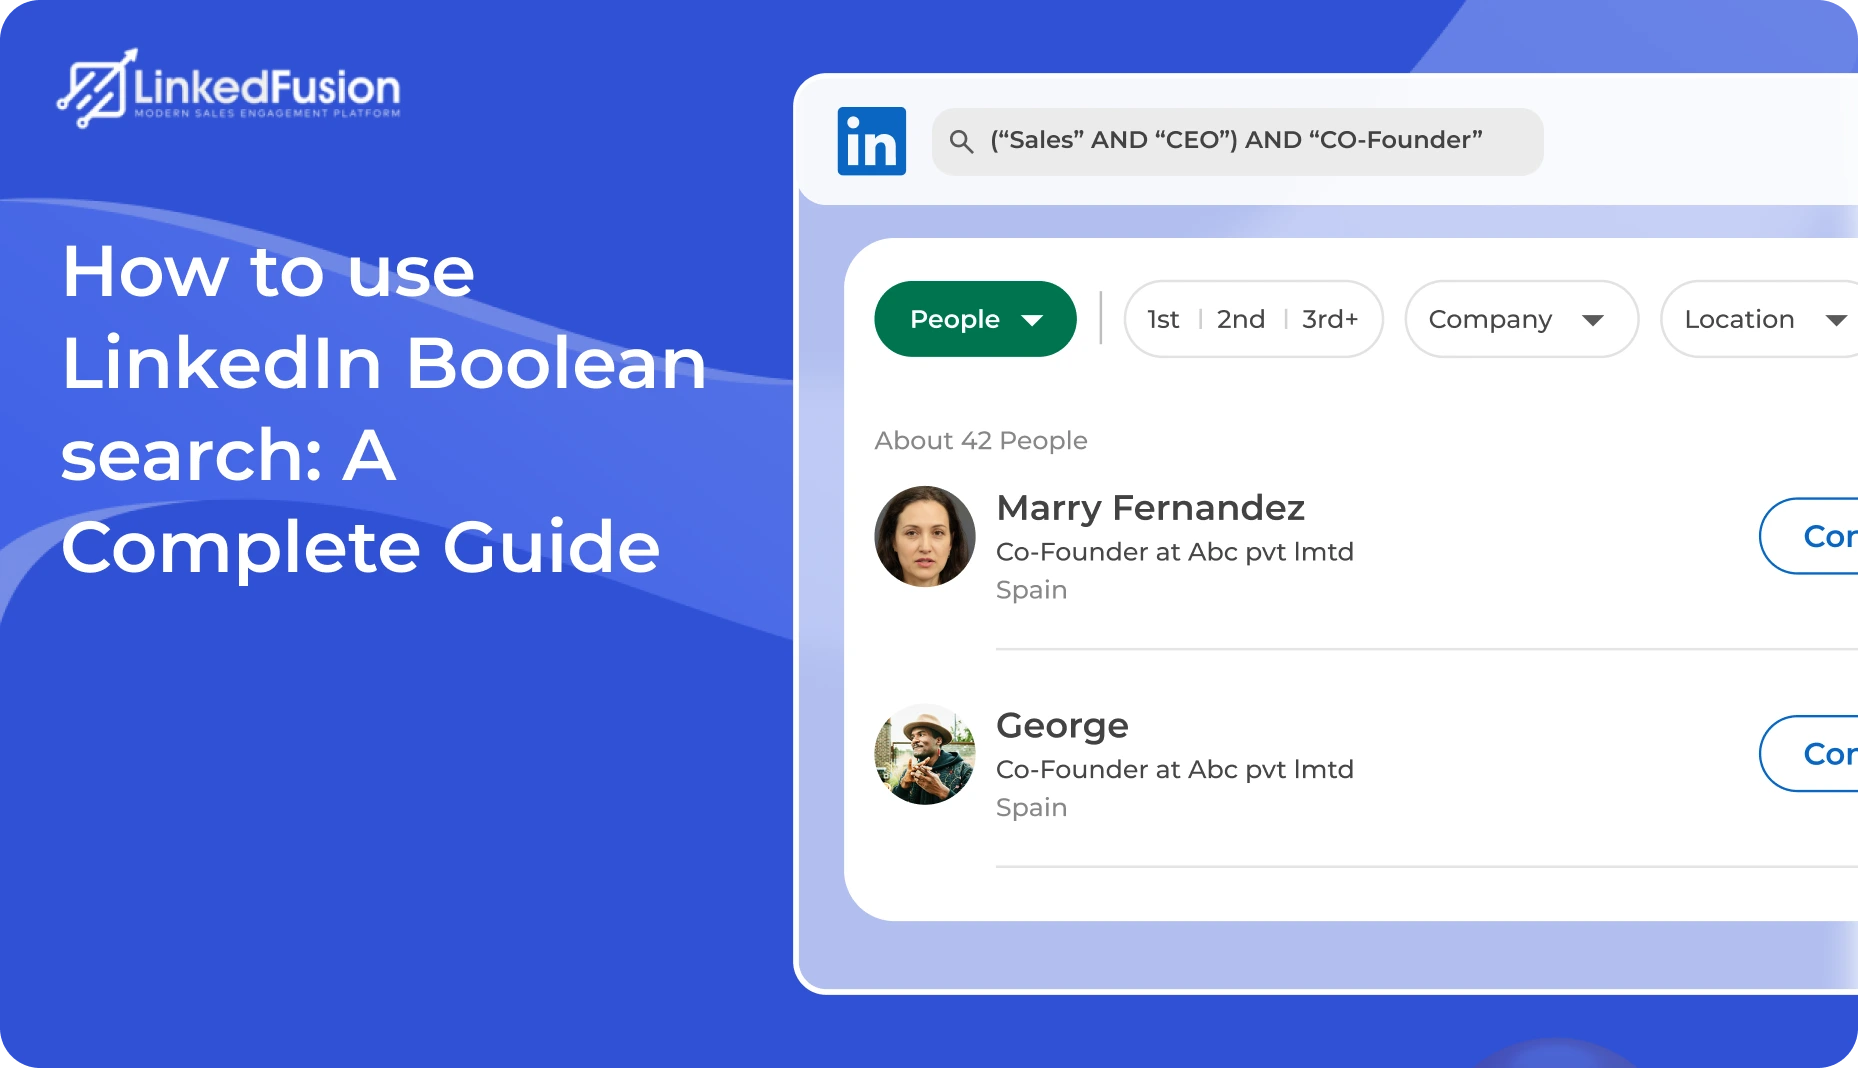Select the 2nd connection filter
This screenshot has width=1858, height=1068.
pyautogui.click(x=1241, y=319)
